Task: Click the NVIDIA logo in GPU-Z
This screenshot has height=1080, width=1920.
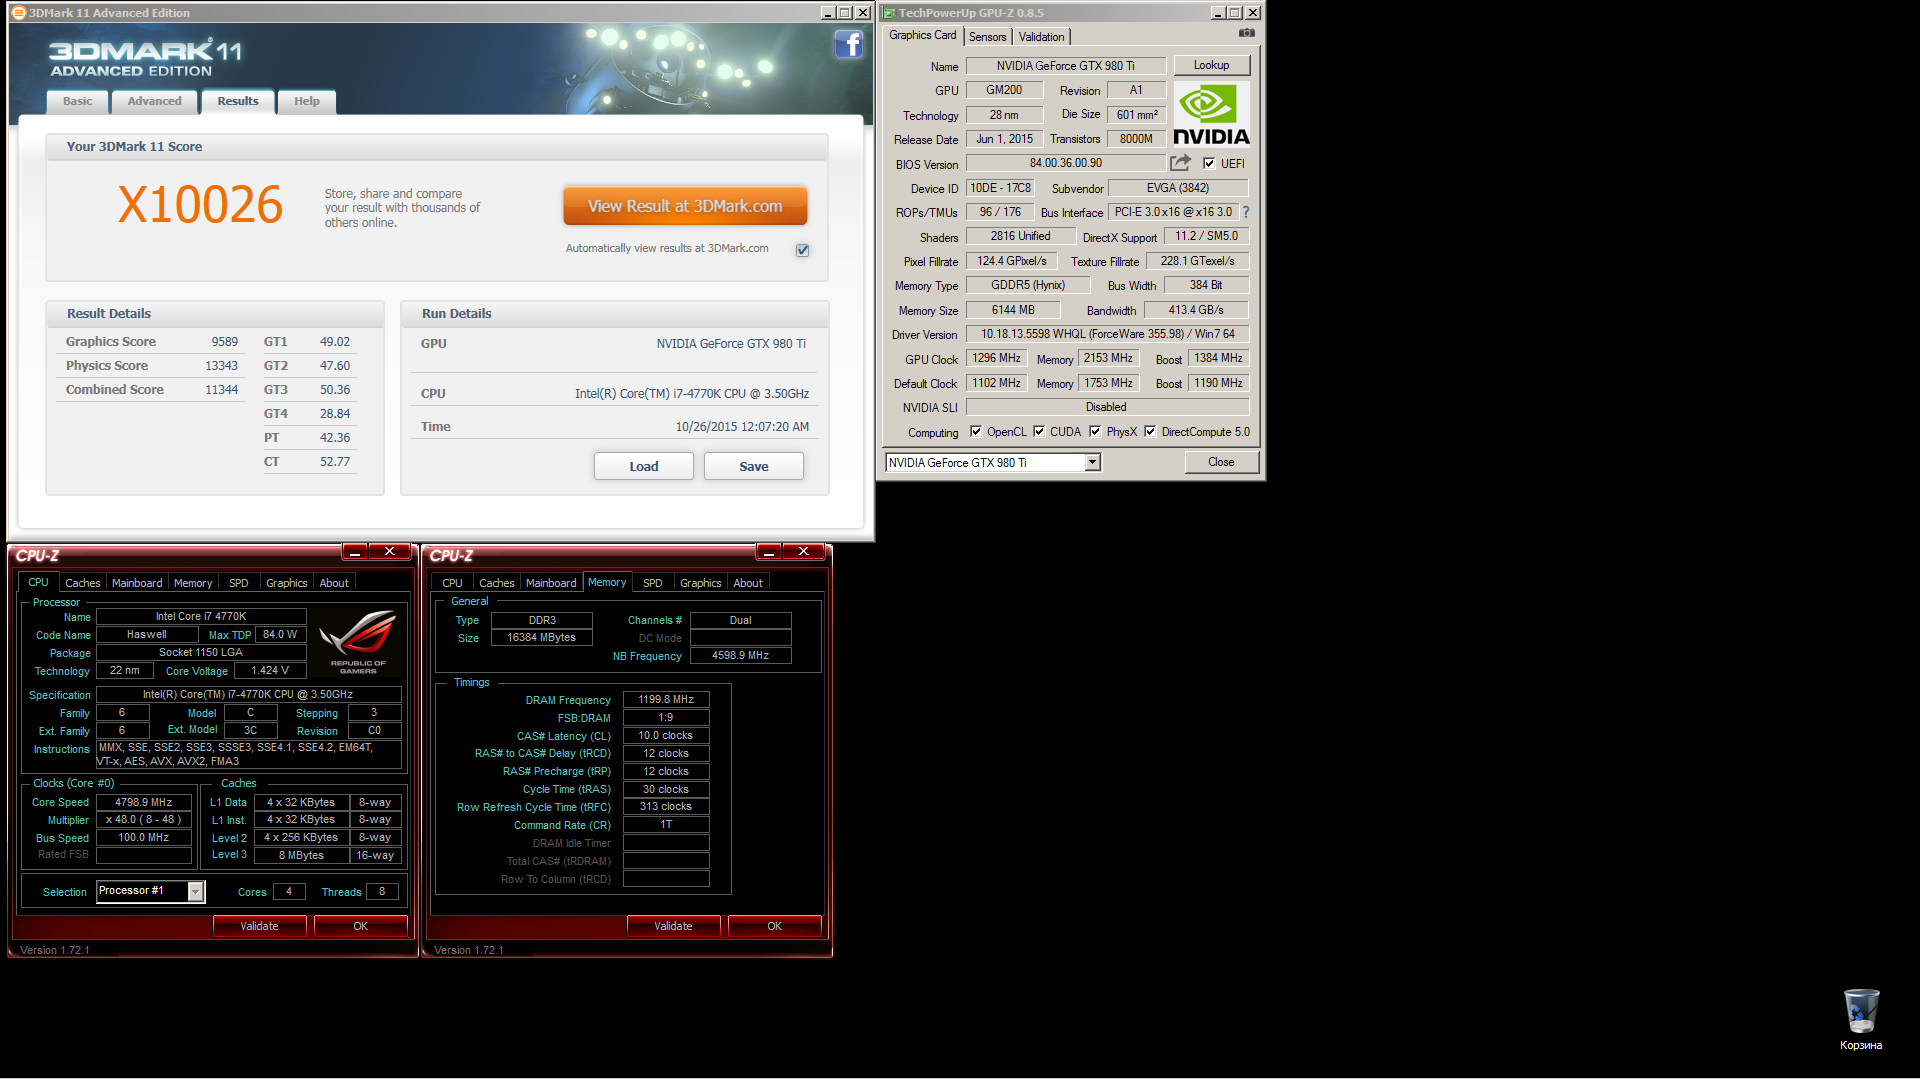Action: point(1211,115)
